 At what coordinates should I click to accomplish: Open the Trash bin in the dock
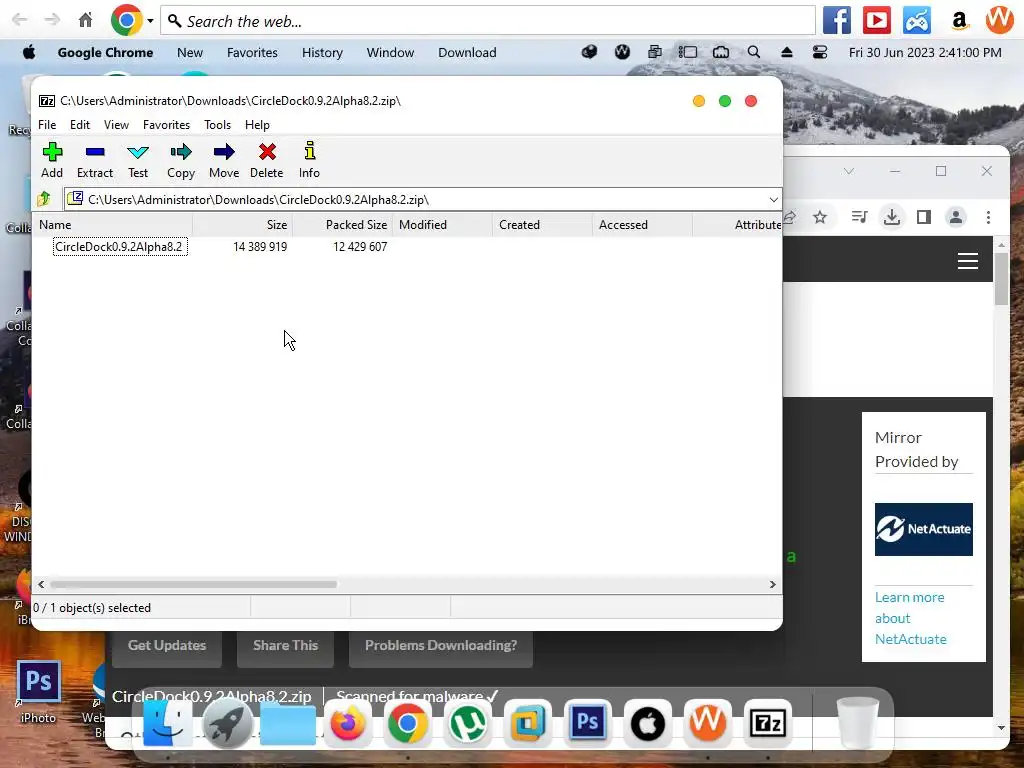[857, 722]
